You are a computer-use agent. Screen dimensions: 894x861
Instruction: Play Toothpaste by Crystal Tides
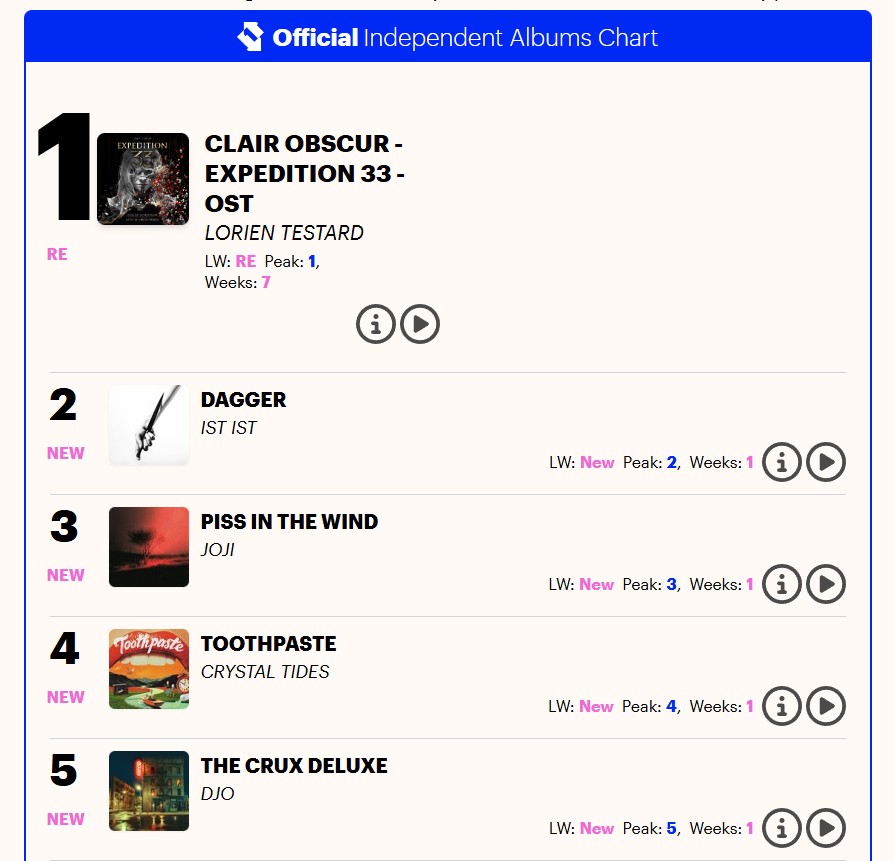826,706
